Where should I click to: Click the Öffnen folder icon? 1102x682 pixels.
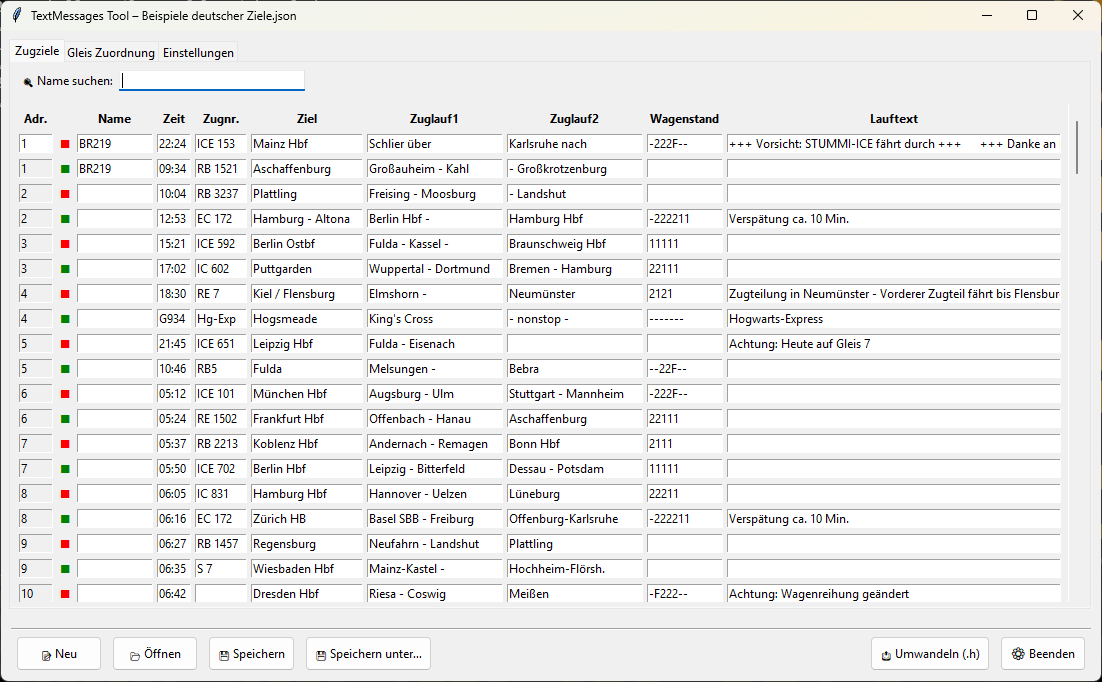click(135, 655)
